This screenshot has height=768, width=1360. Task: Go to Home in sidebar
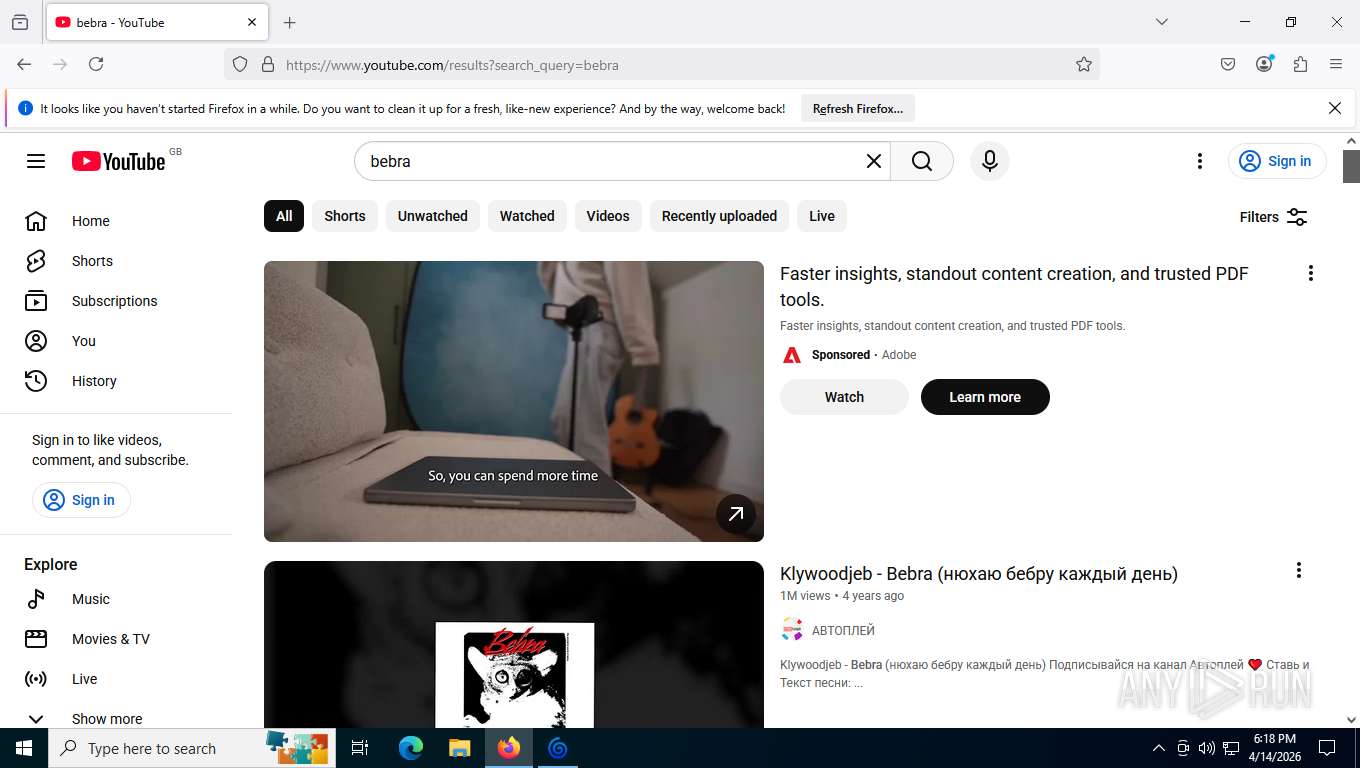pos(116,221)
